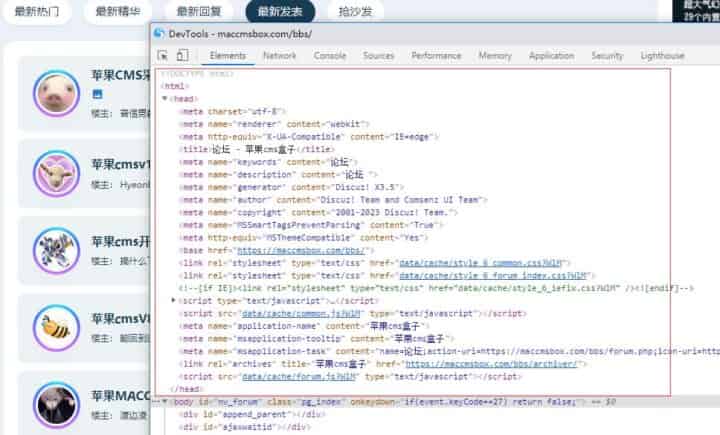Open the pig avatar user profile
720x435 pixels.
coord(56,93)
